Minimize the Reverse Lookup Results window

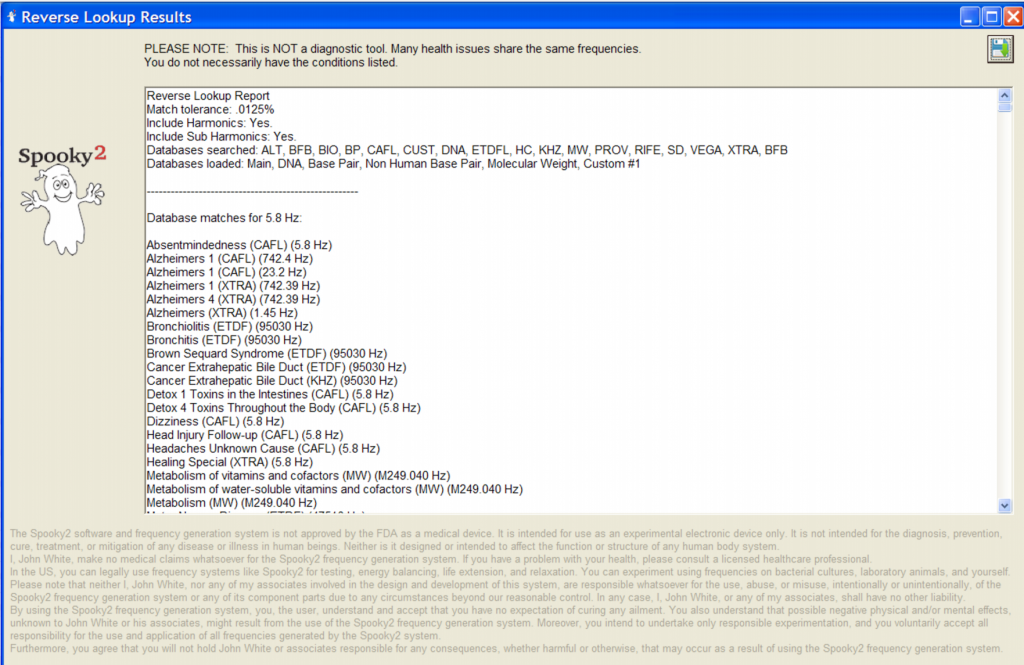[x=969, y=16]
